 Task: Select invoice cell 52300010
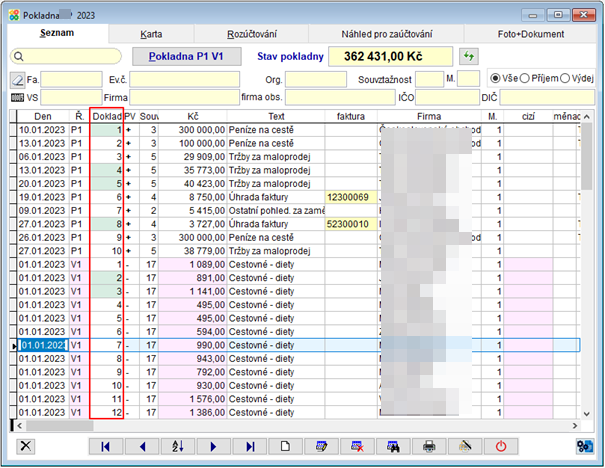pyautogui.click(x=351, y=224)
